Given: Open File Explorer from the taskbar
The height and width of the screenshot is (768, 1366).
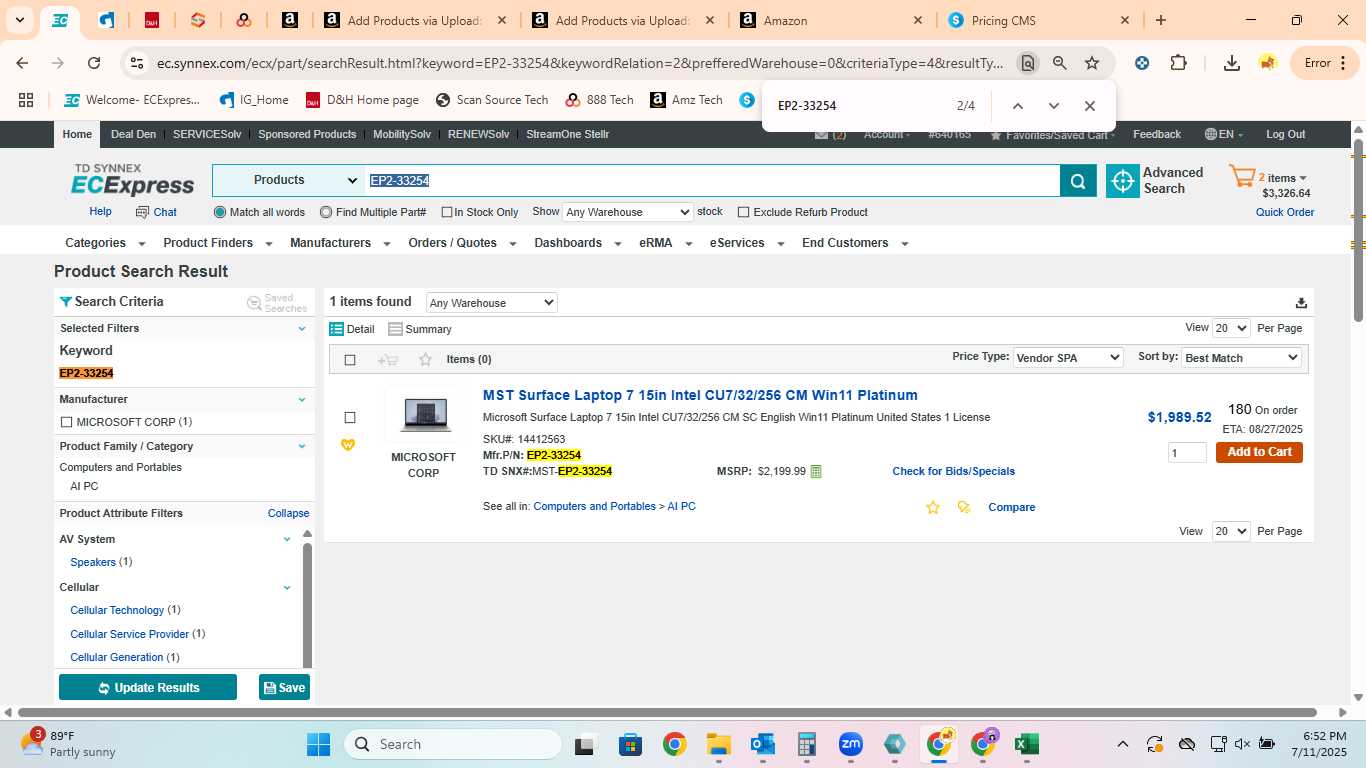Looking at the screenshot, I should pos(718,744).
